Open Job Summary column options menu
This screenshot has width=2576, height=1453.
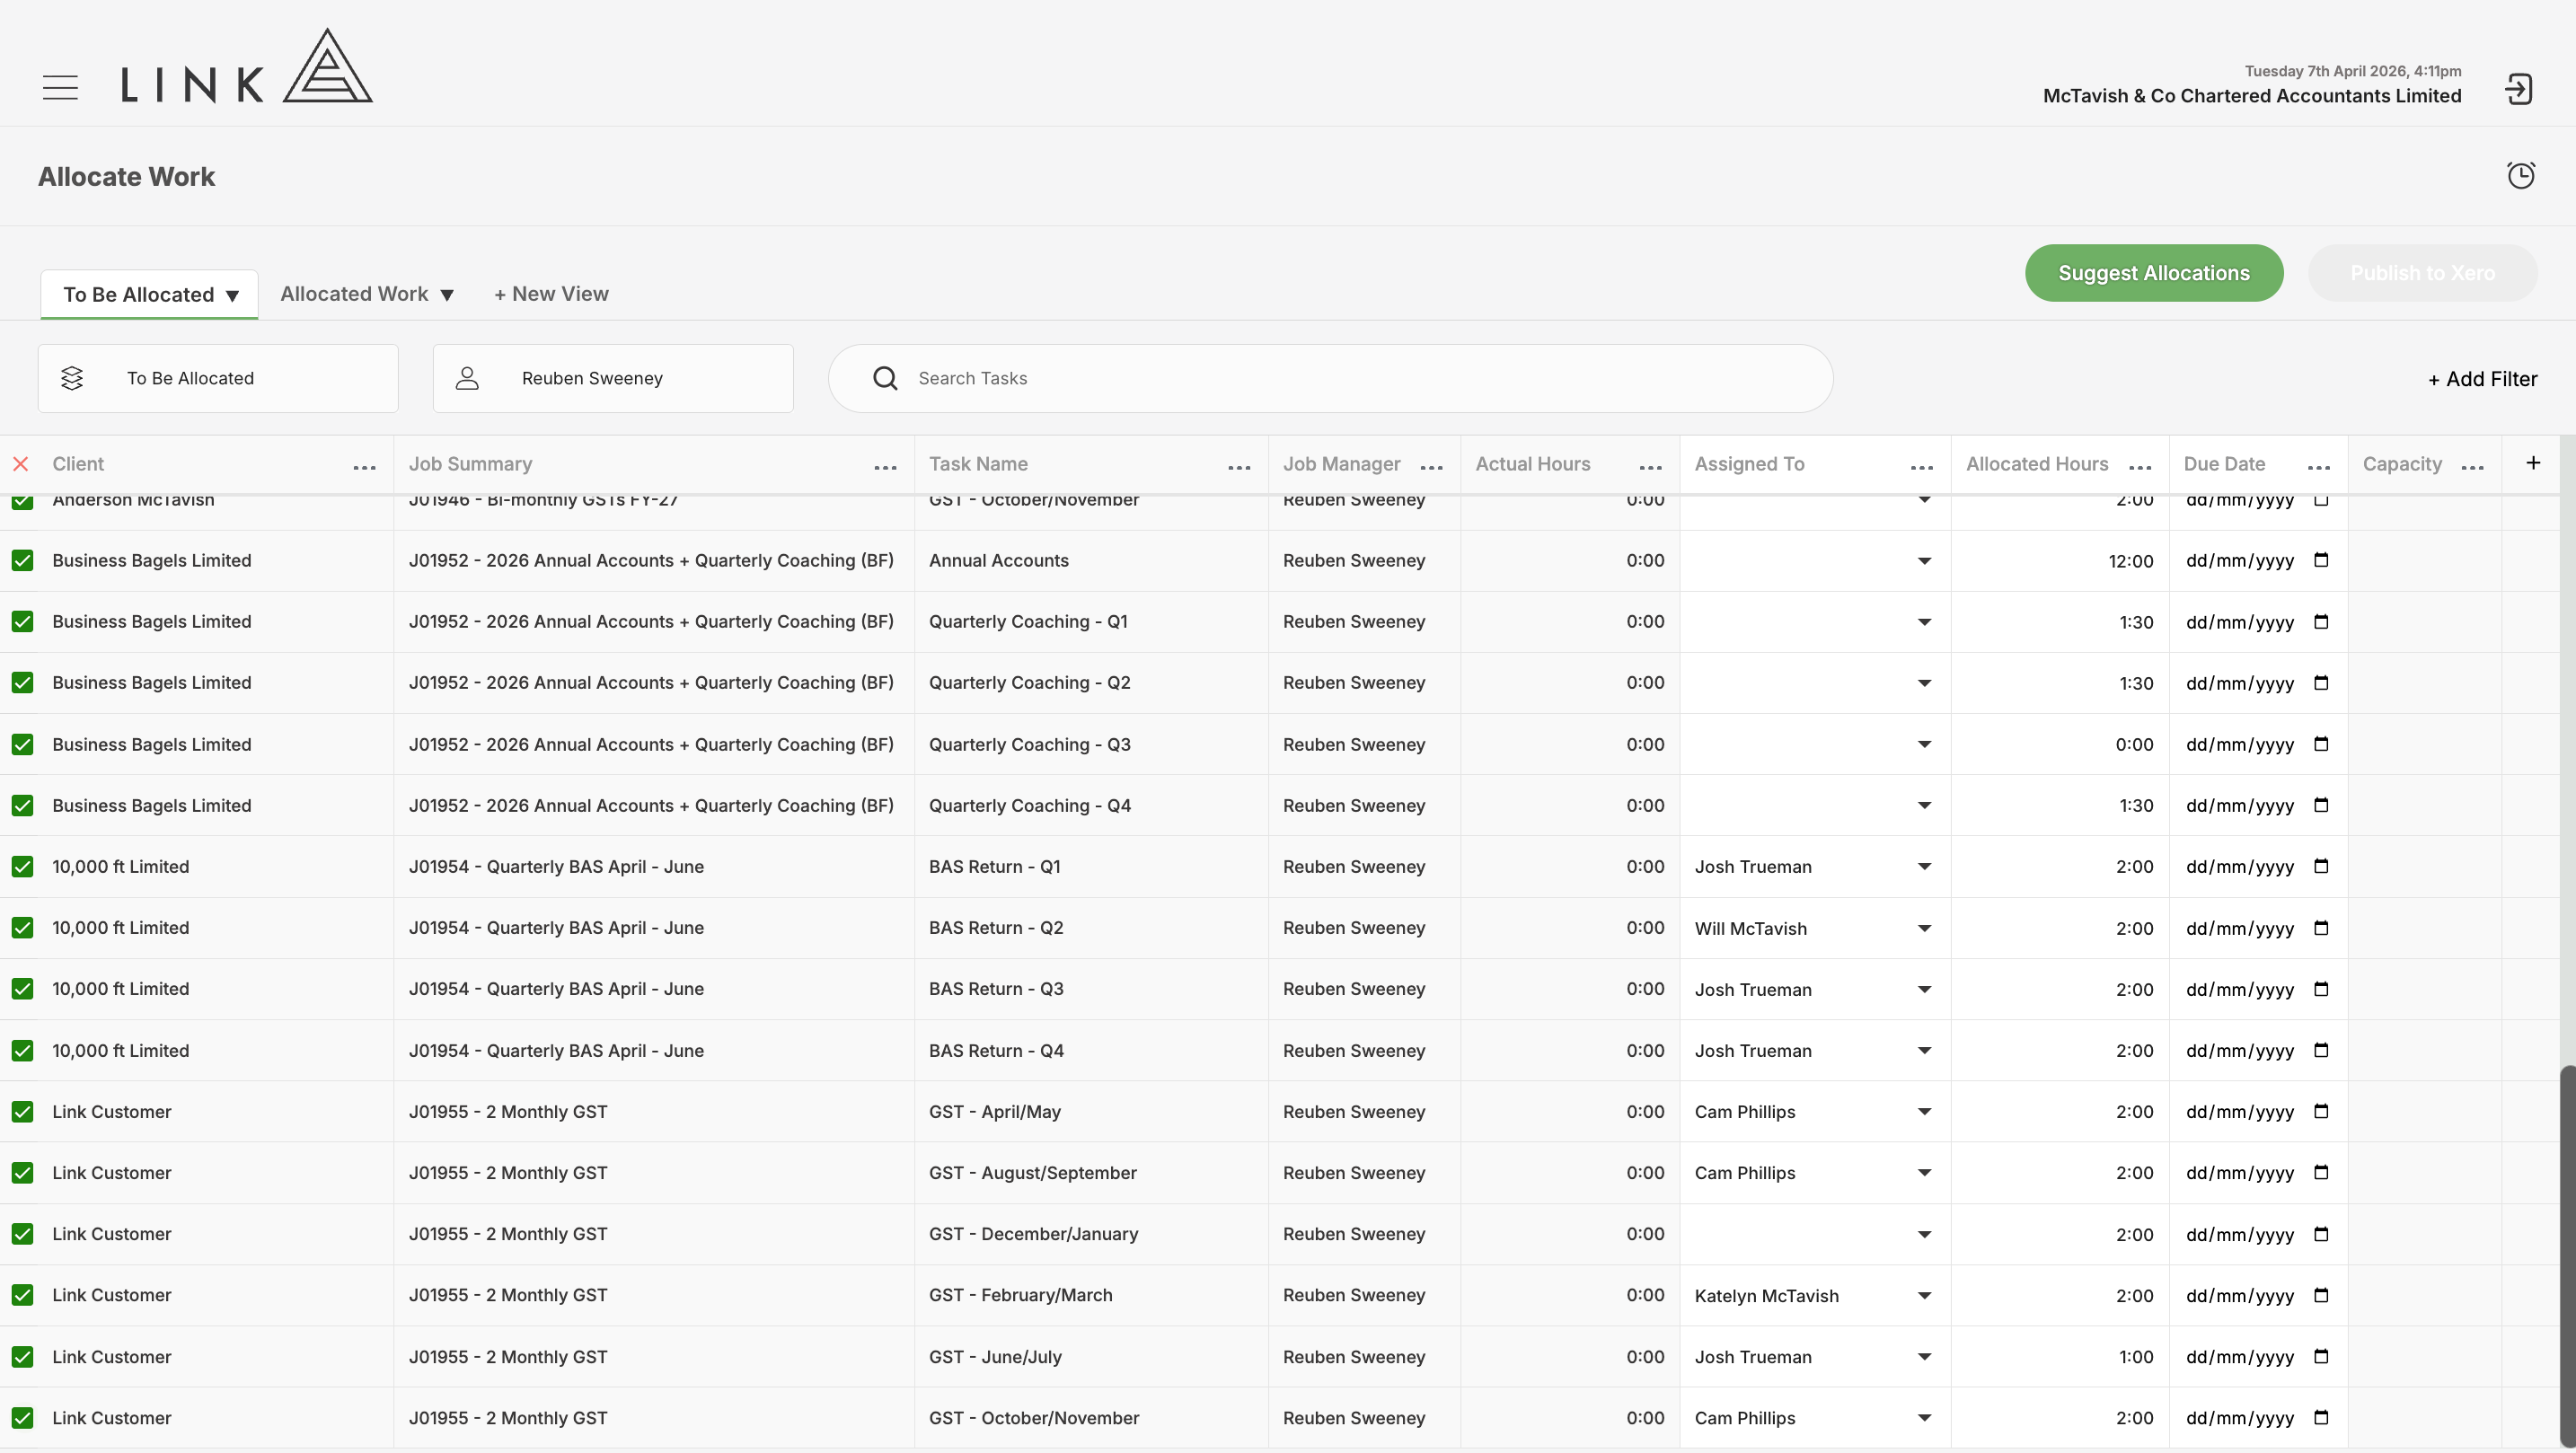885,467
